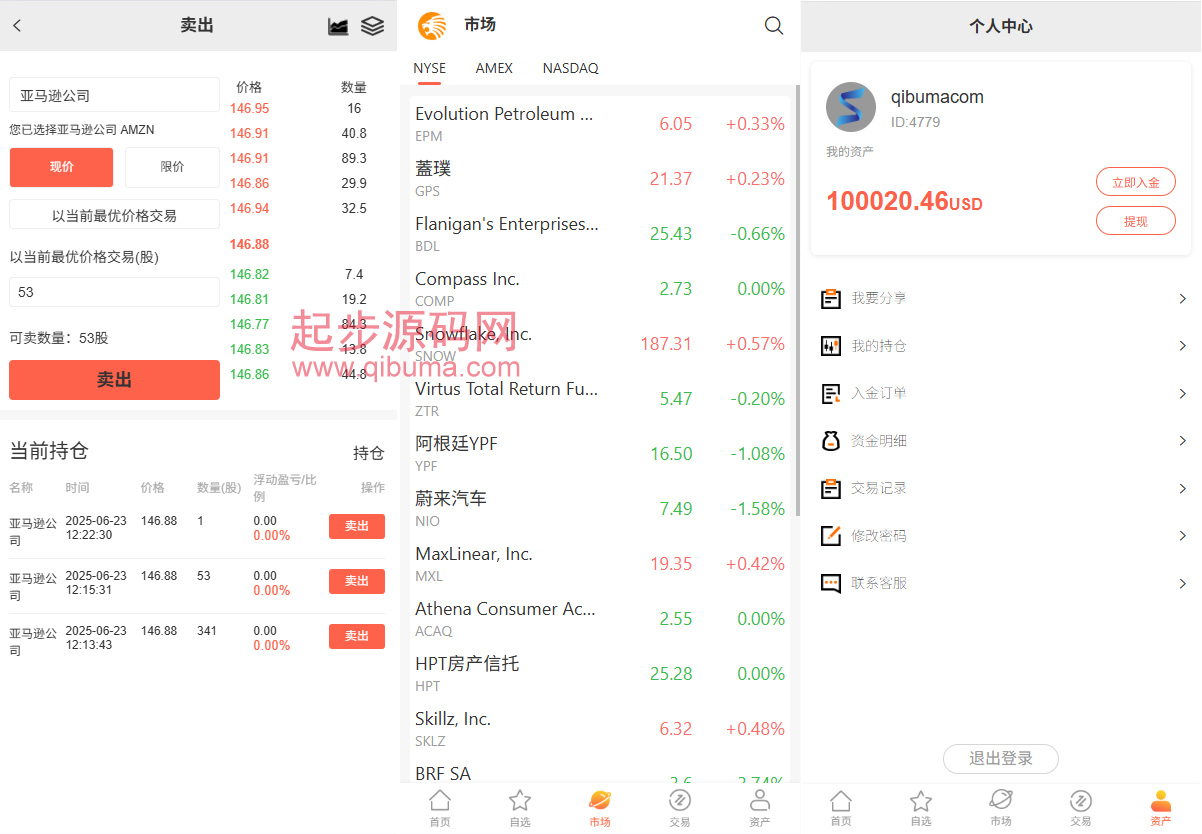Open 交易 in the 个人中心 bottom bar

(1081, 808)
